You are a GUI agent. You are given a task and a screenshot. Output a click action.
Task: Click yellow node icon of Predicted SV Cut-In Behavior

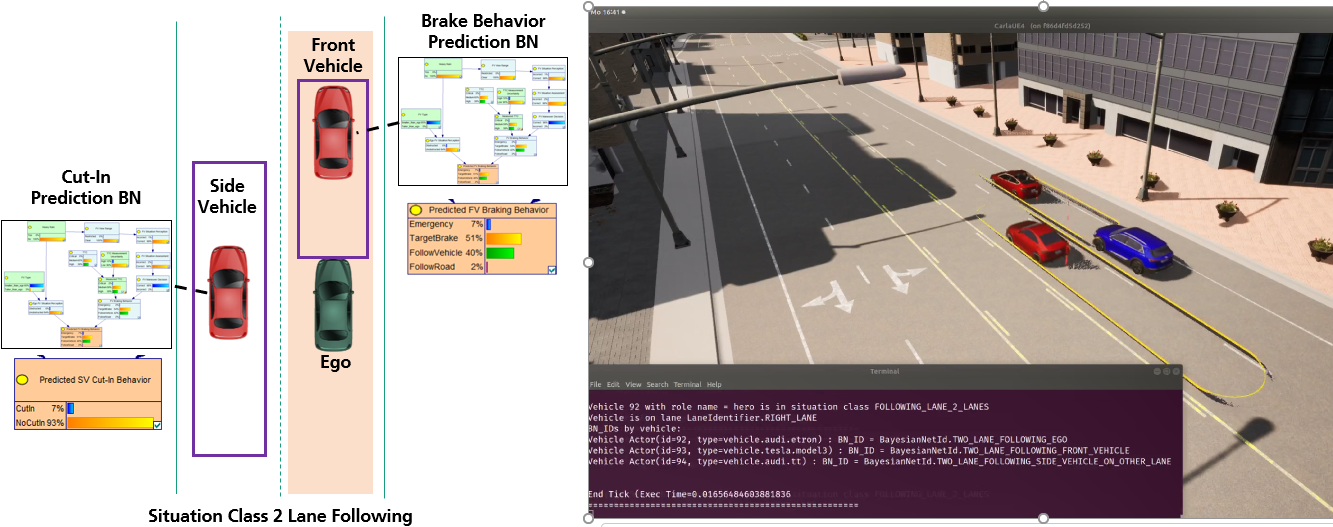[x=22, y=380]
